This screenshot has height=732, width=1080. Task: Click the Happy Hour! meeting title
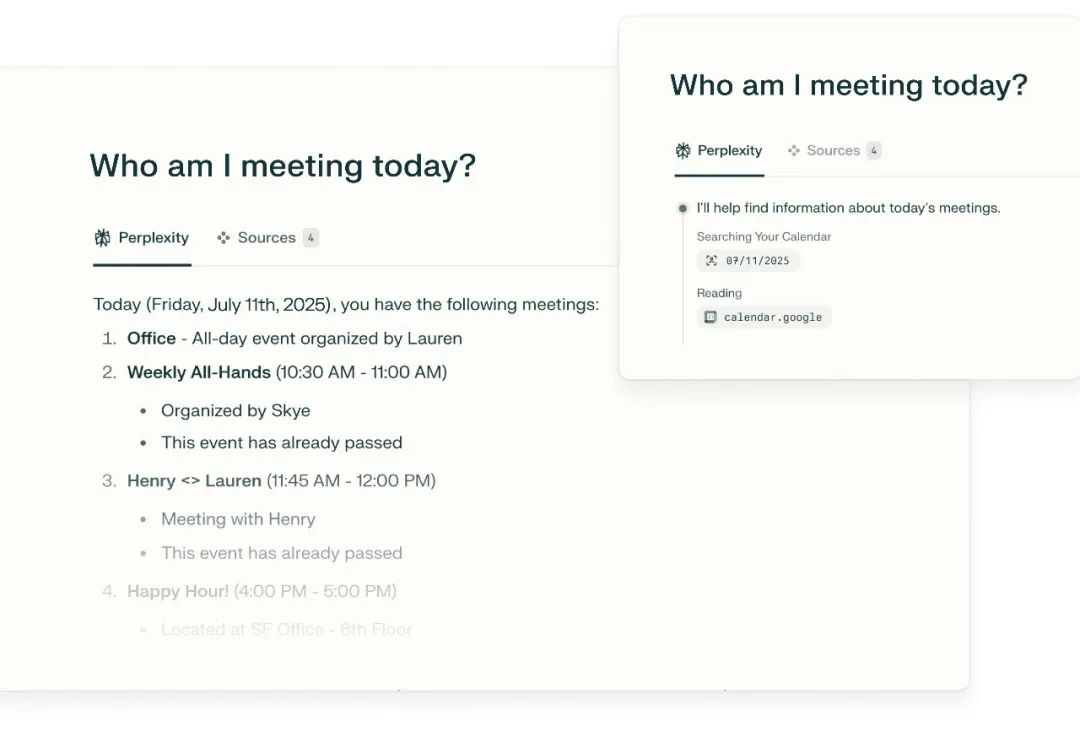coord(178,591)
